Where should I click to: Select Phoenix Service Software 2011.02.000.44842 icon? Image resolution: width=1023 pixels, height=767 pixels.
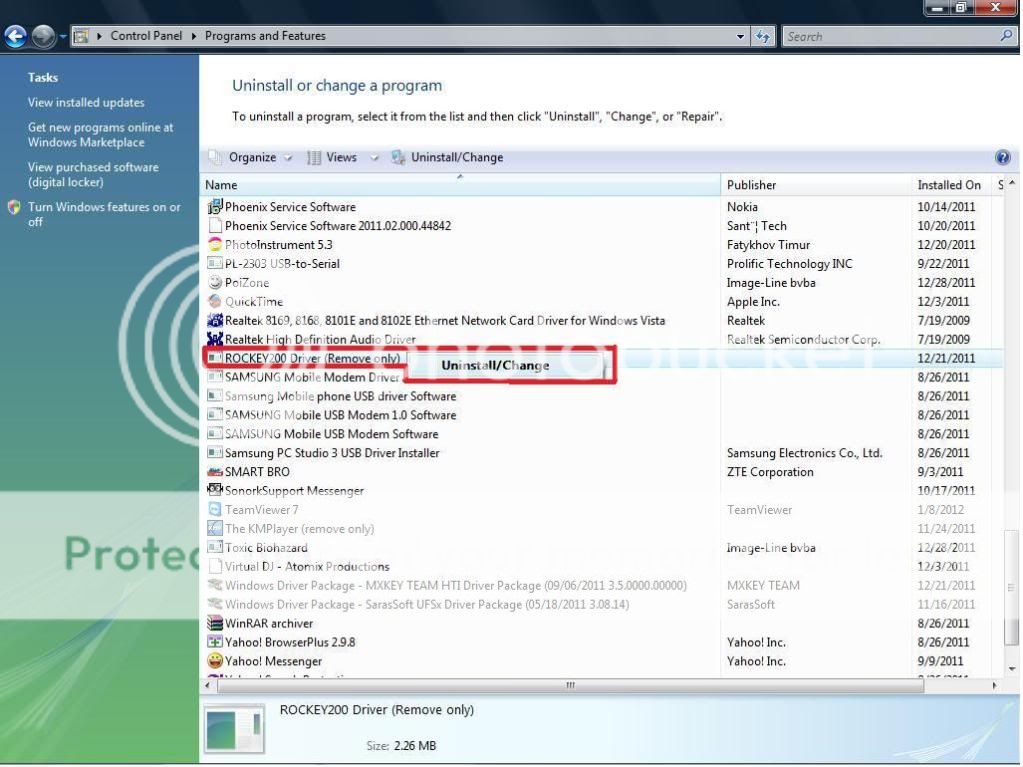[215, 226]
